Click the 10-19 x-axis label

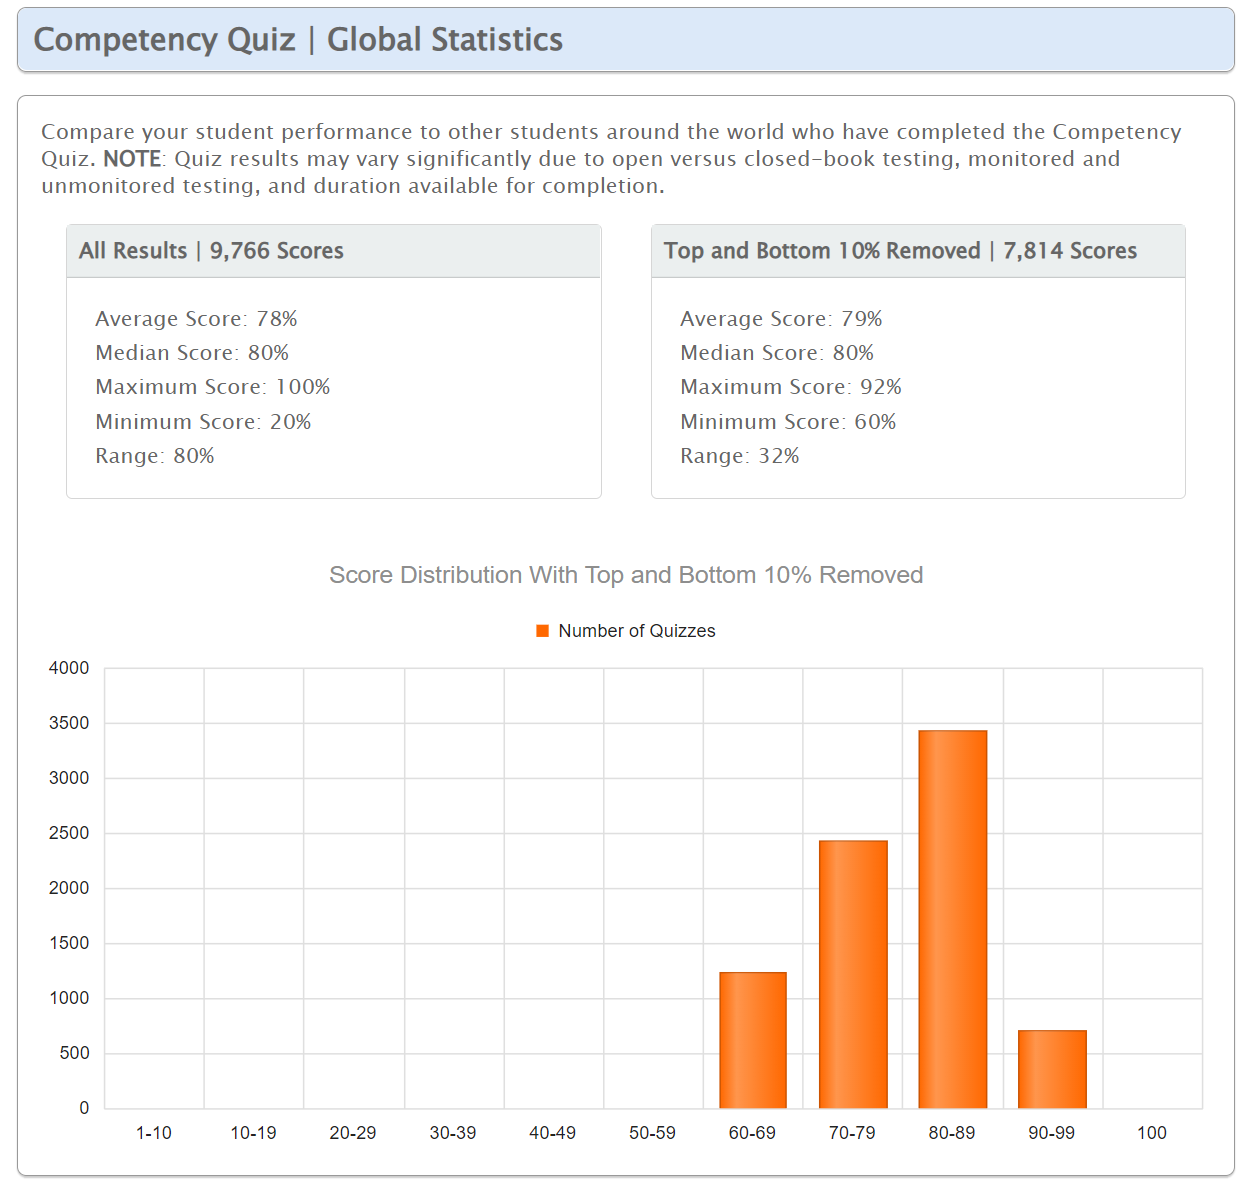[x=253, y=1133]
